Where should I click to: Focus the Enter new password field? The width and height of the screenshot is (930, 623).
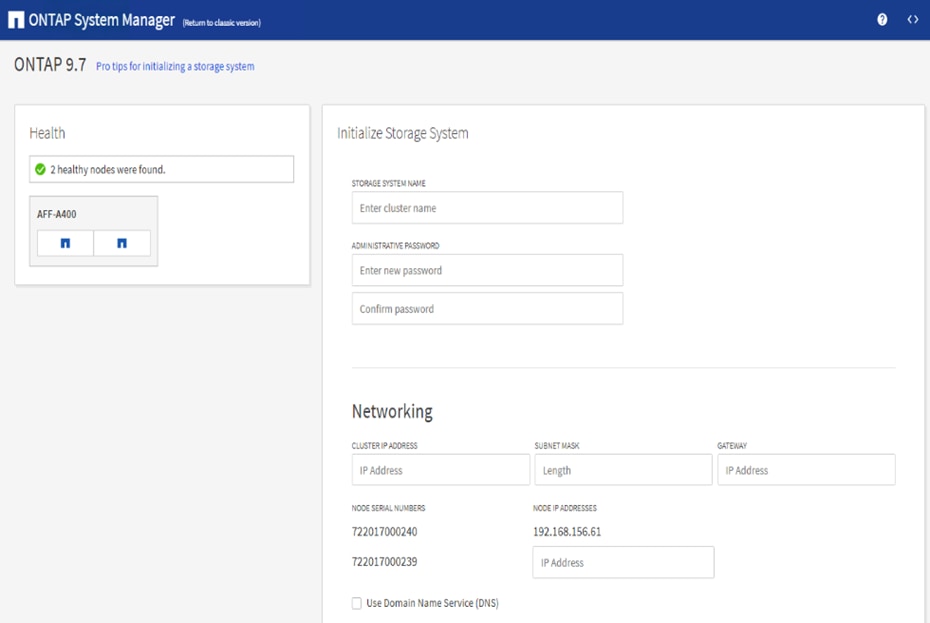[487, 270]
